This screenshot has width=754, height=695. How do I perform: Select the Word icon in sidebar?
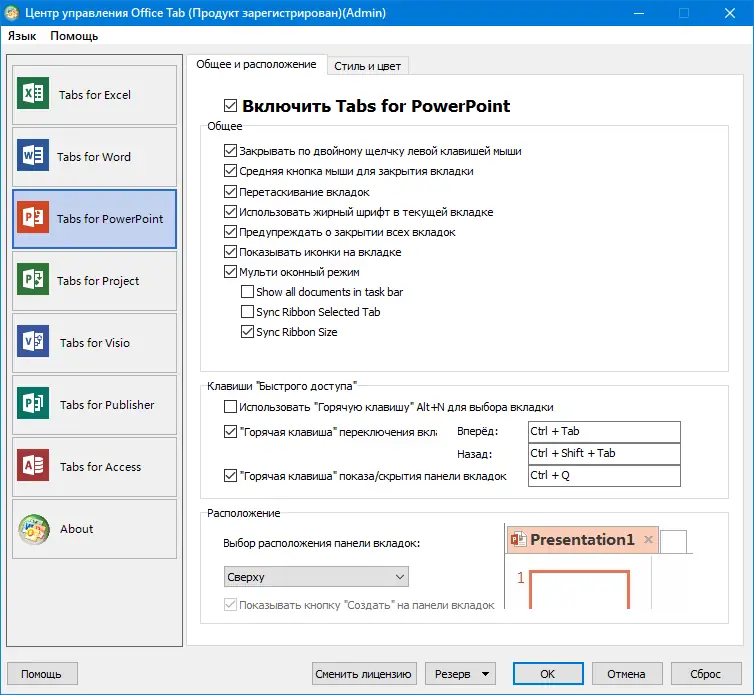click(33, 155)
